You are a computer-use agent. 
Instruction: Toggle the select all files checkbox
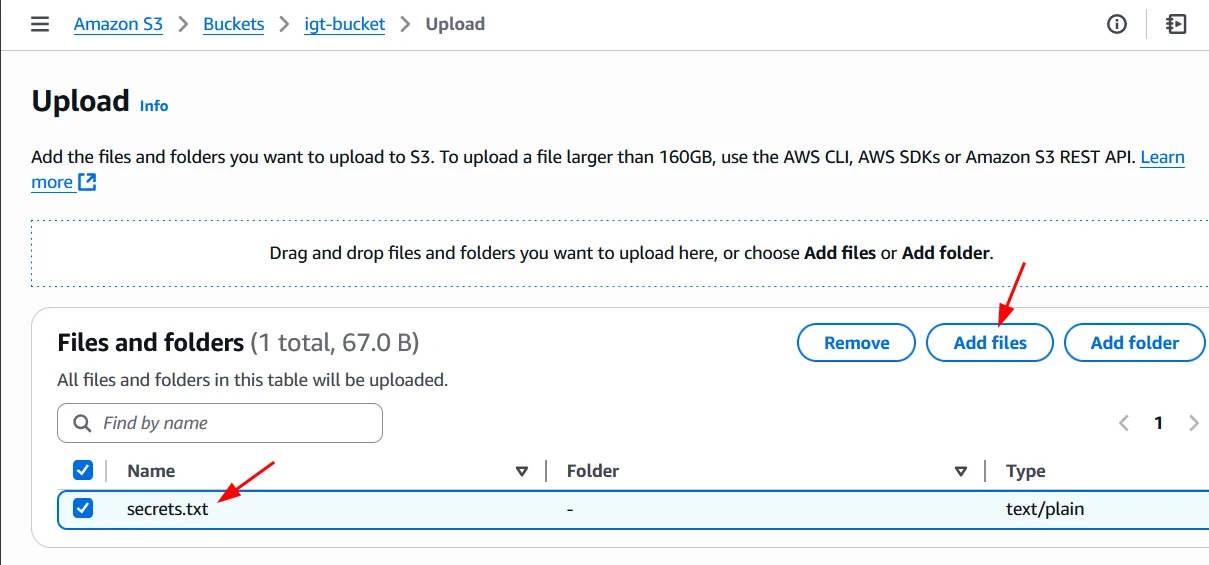point(83,470)
